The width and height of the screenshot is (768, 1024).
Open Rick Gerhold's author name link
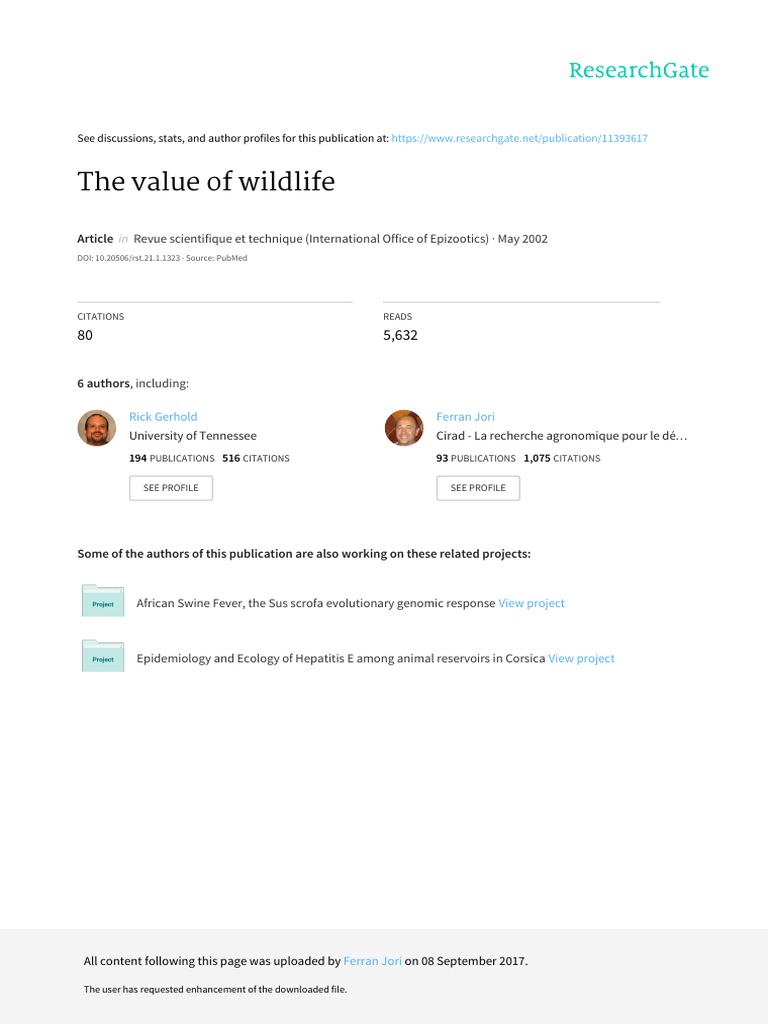163,416
